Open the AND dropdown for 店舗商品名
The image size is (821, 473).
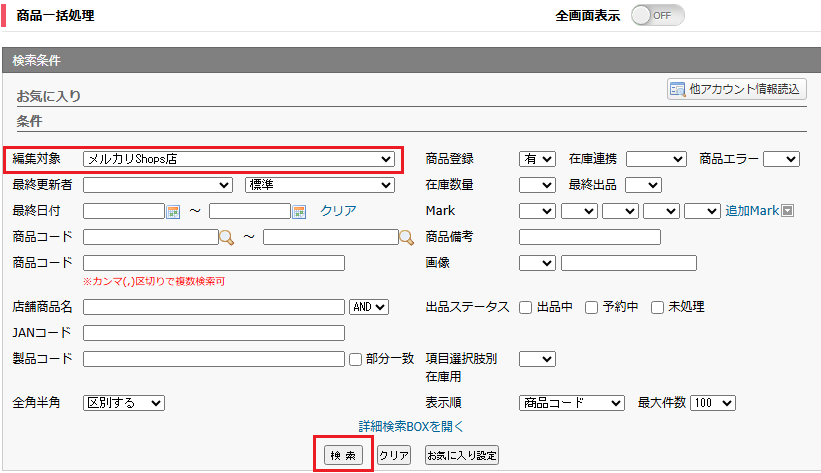point(369,307)
